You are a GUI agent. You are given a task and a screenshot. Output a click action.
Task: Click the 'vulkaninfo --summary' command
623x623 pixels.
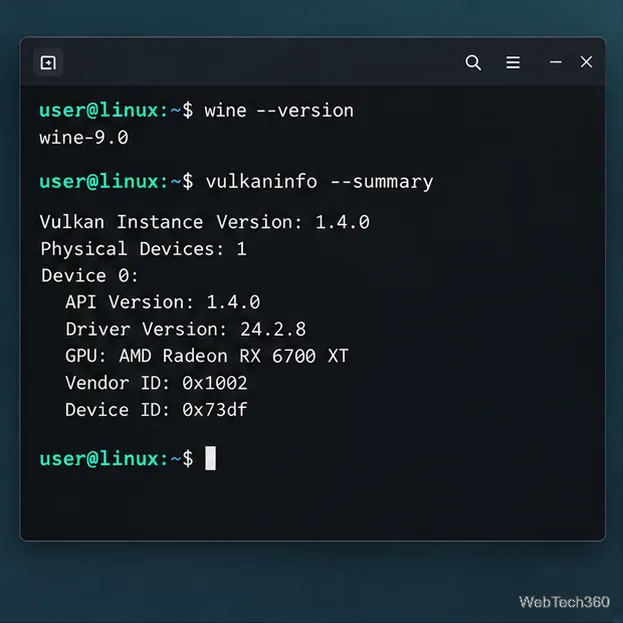click(319, 182)
